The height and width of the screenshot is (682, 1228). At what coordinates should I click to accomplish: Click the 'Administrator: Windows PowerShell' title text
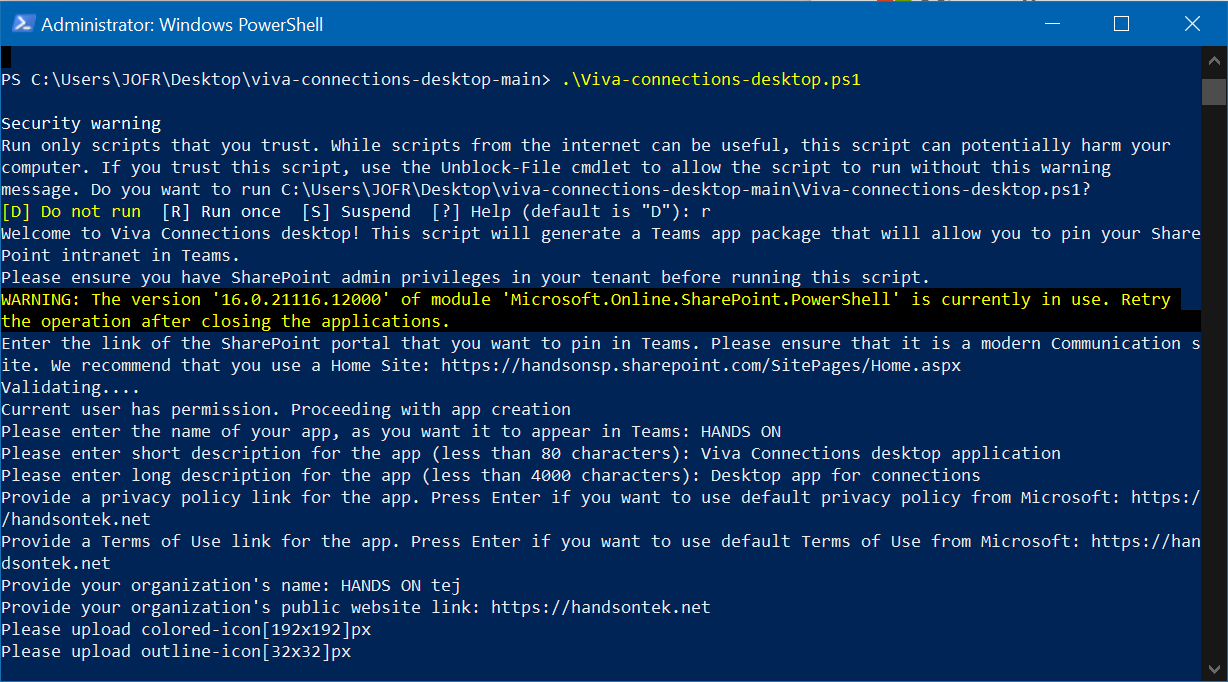(x=182, y=24)
